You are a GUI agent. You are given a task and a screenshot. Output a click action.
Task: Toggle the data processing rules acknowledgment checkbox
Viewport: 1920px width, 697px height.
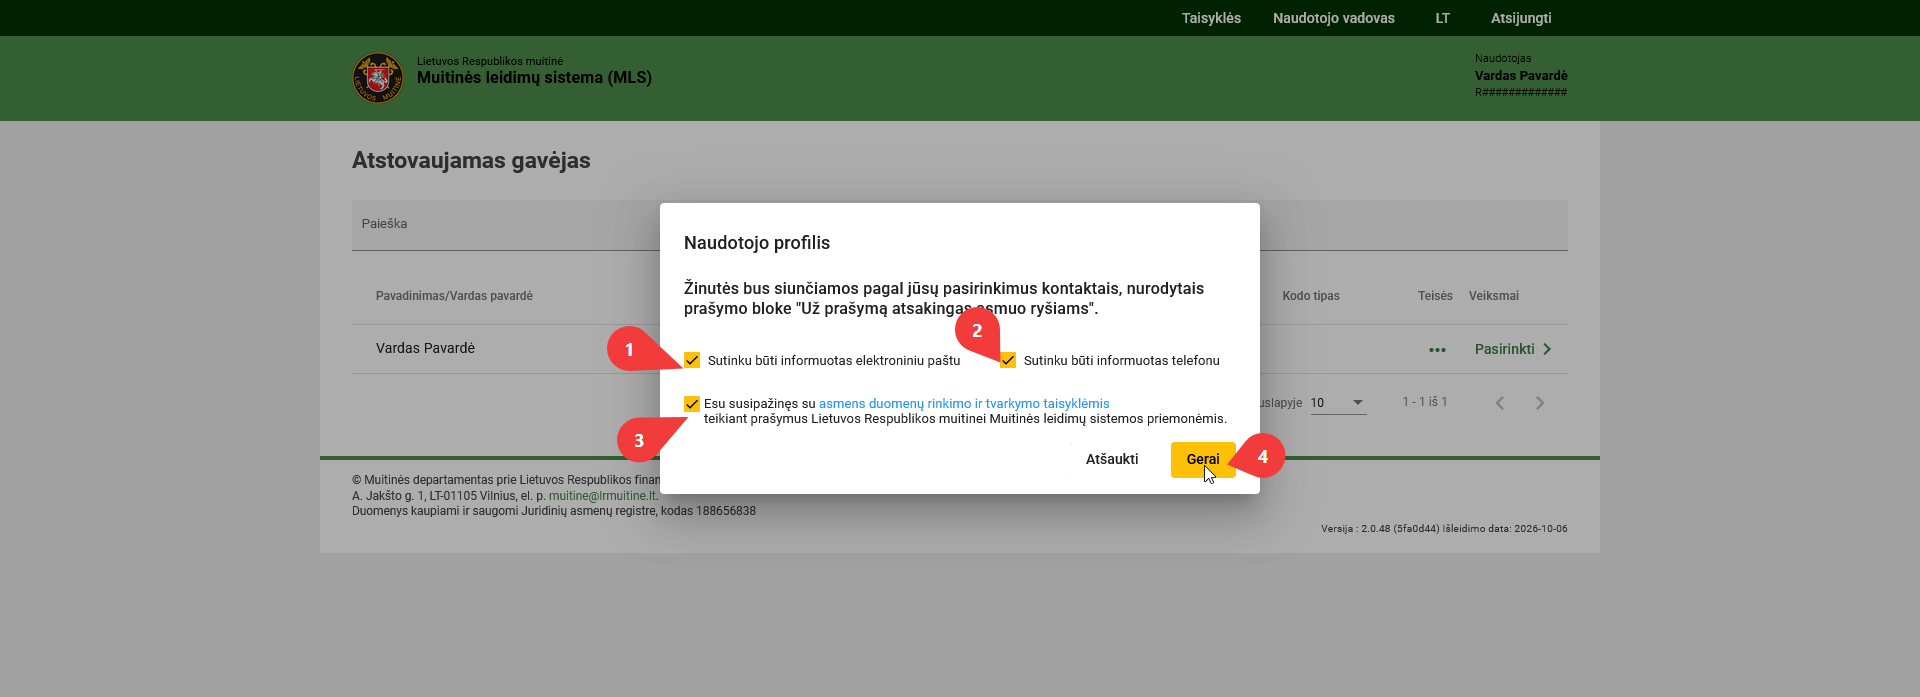pos(692,404)
